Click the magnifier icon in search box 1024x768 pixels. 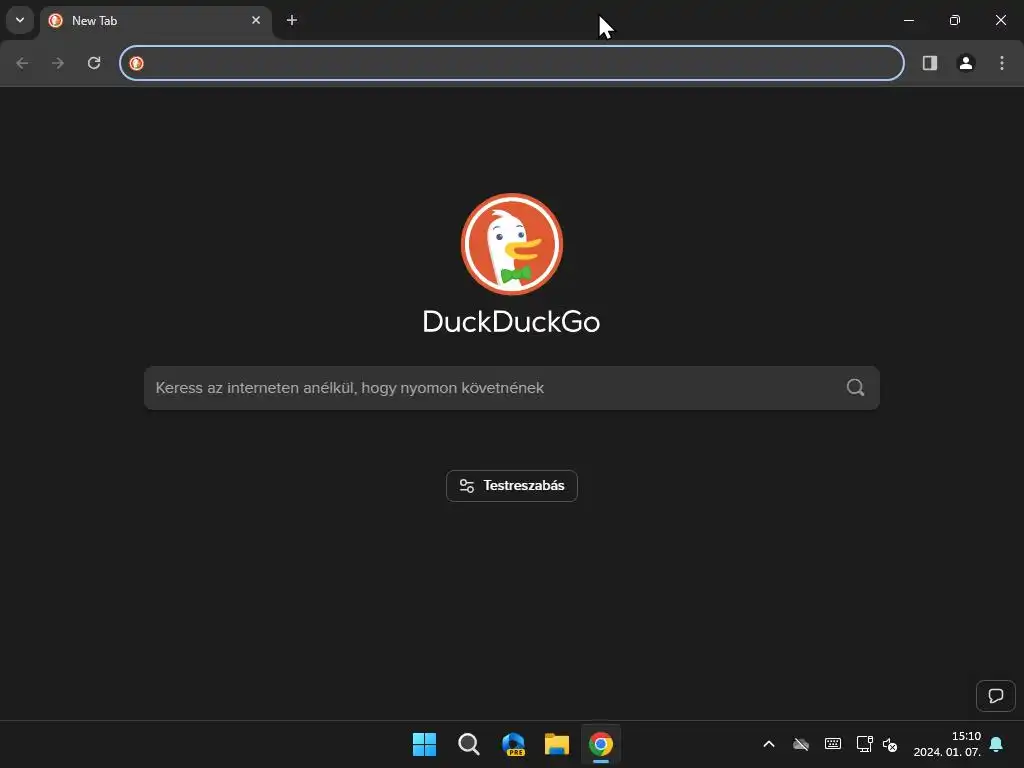pyautogui.click(x=856, y=388)
